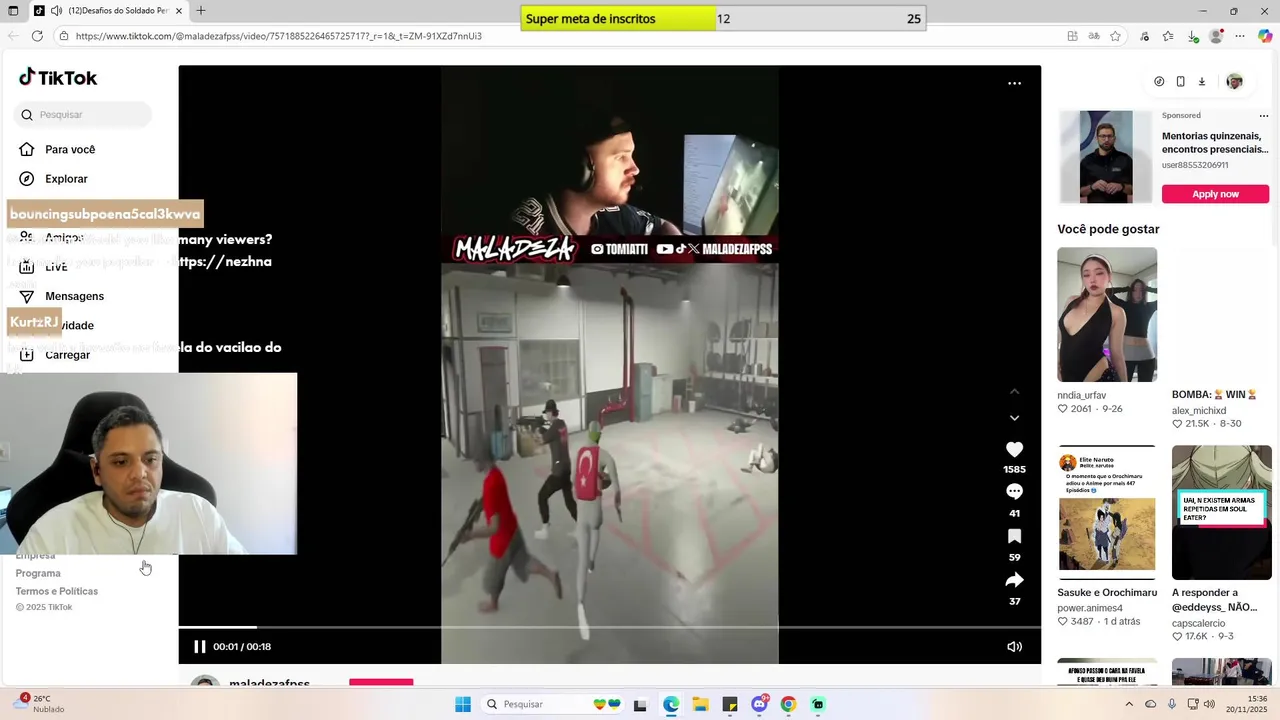This screenshot has width=1280, height=720.
Task: Click the maladezafpss creator name
Action: click(269, 684)
